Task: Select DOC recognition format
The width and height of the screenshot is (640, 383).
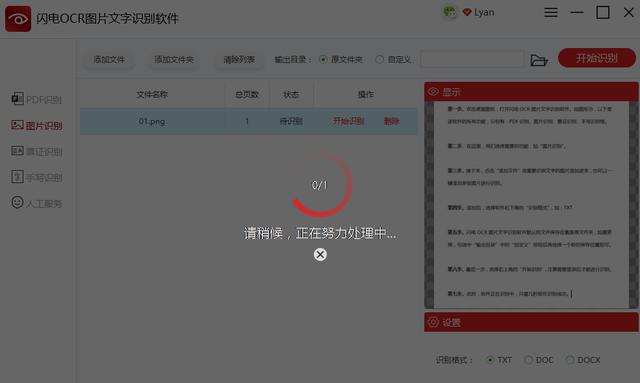Action: [x=539, y=360]
